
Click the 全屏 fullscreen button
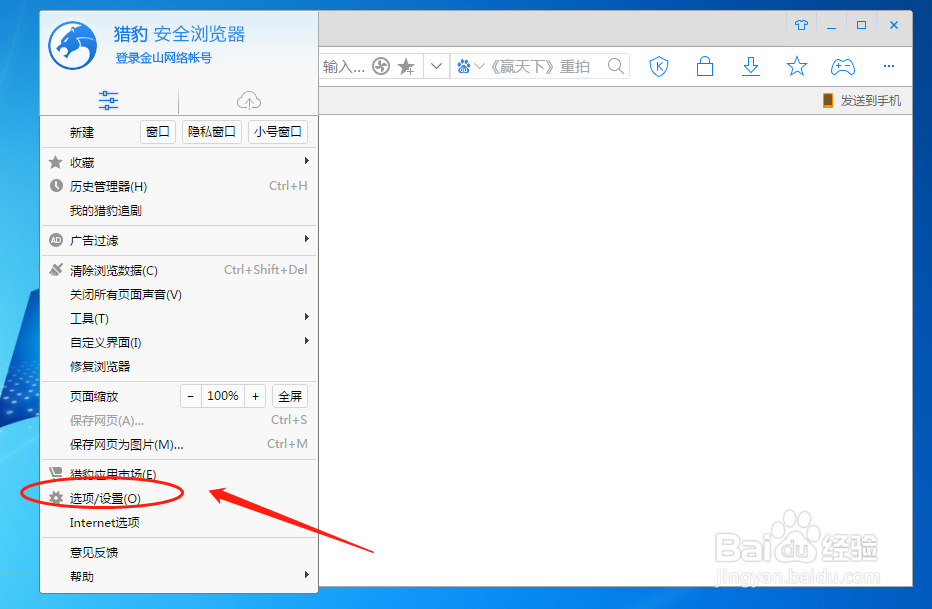point(290,396)
